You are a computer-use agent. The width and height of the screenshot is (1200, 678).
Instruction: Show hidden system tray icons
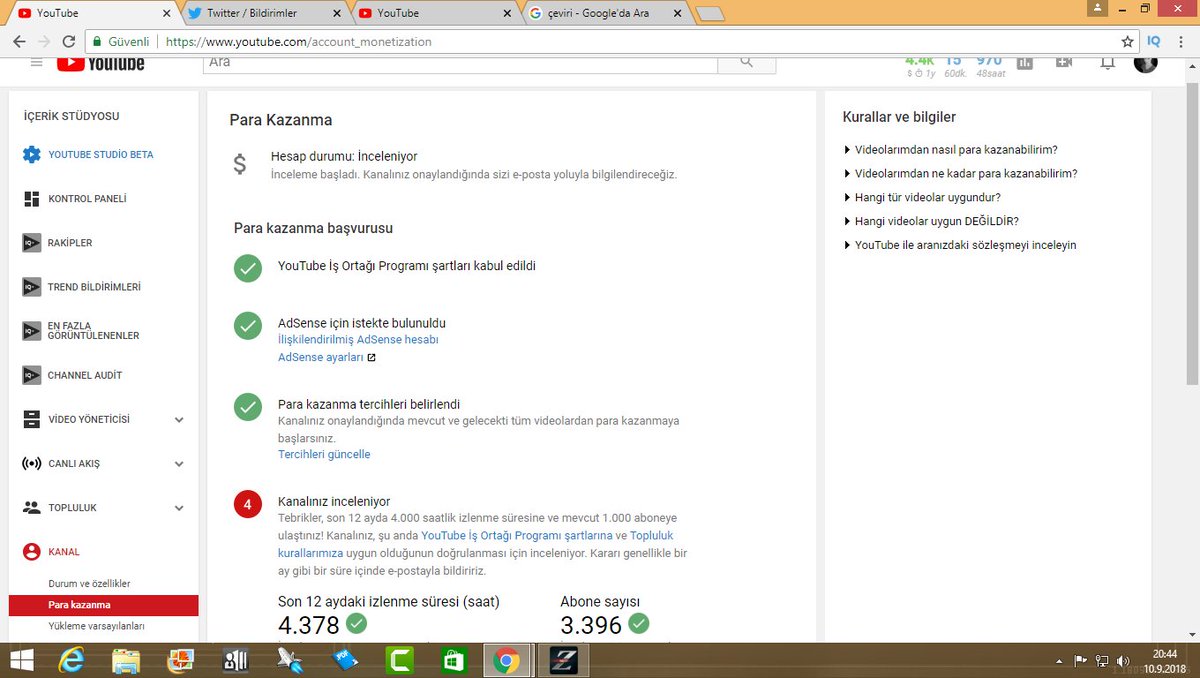[x=1061, y=661]
